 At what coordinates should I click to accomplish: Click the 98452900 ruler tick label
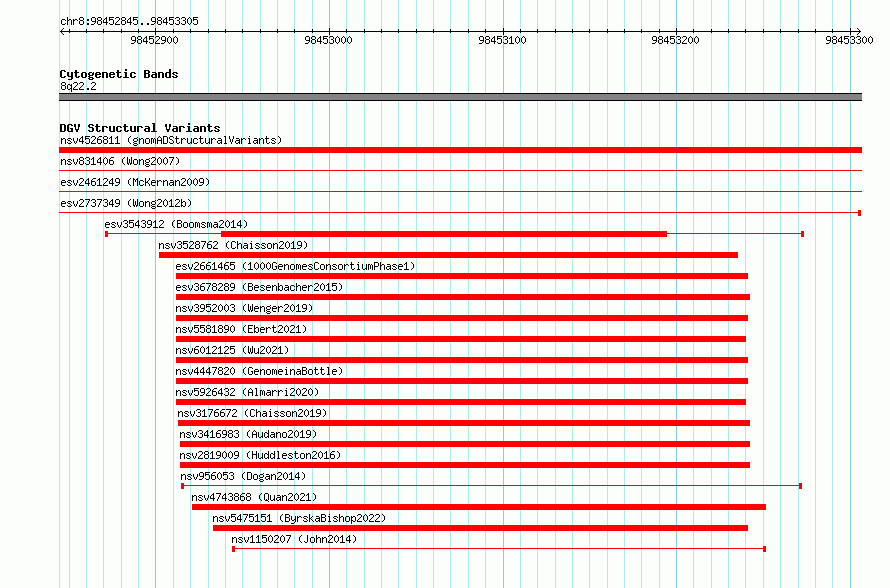tap(154, 40)
